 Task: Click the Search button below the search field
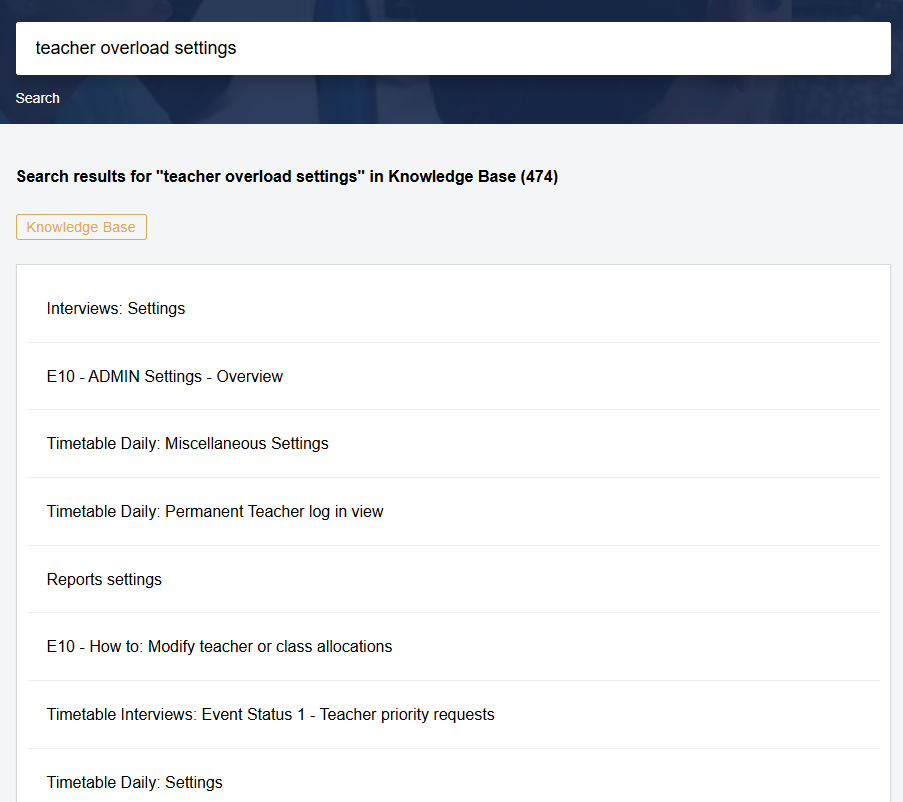37,98
